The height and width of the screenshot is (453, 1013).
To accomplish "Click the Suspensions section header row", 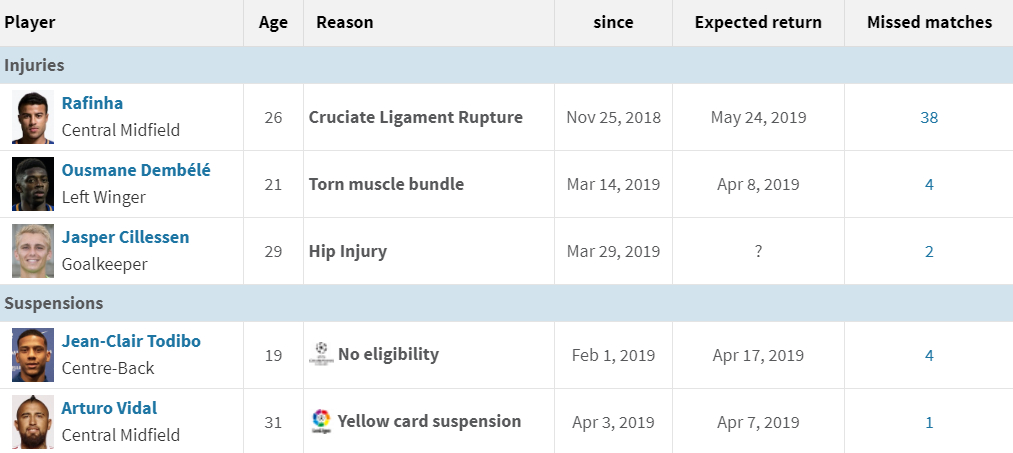I will click(54, 303).
